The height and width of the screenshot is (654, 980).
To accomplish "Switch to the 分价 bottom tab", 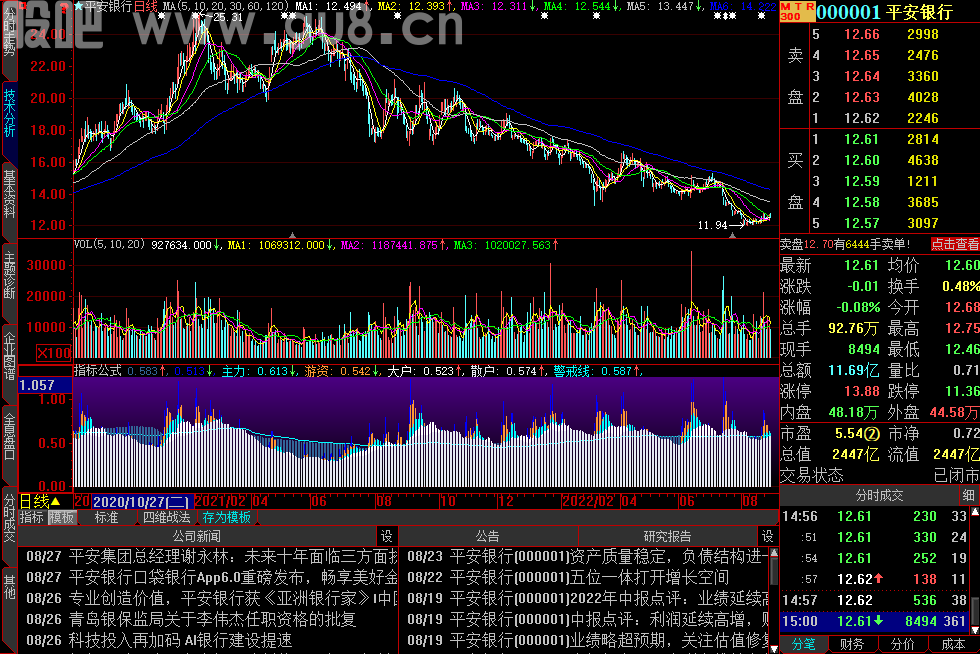I will 902,644.
